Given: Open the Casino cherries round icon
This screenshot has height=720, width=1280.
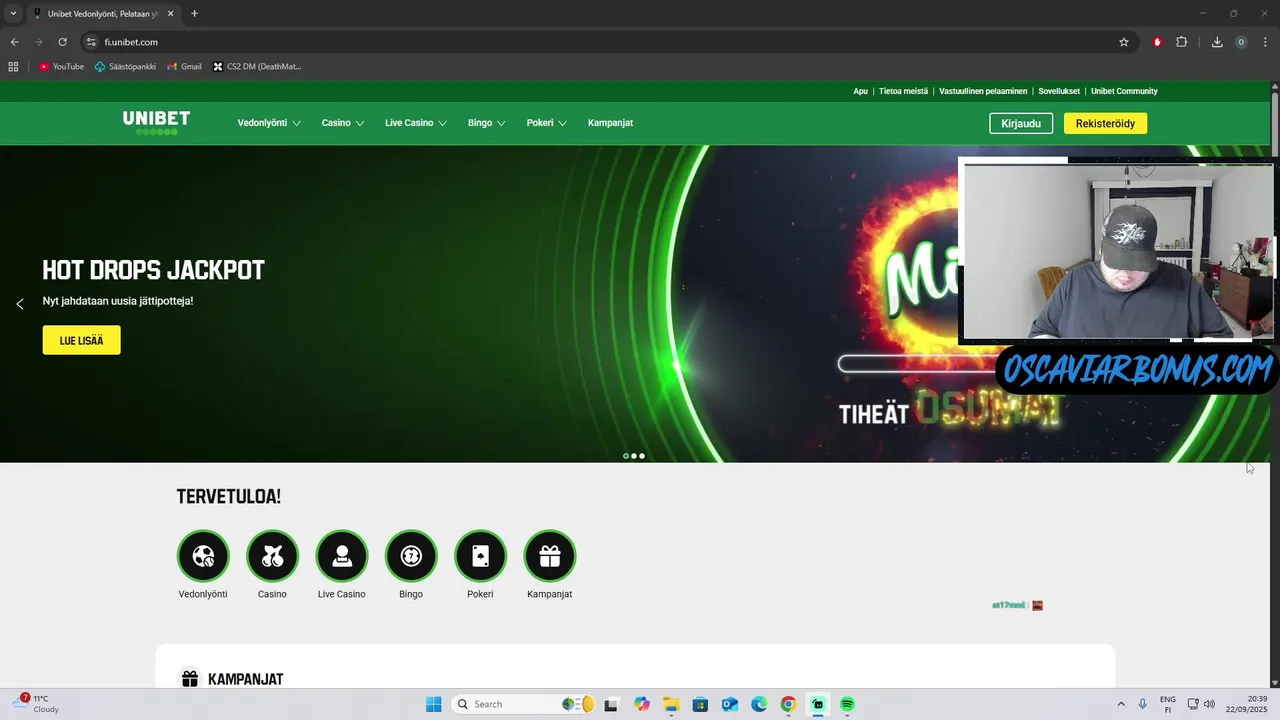Looking at the screenshot, I should 272,556.
